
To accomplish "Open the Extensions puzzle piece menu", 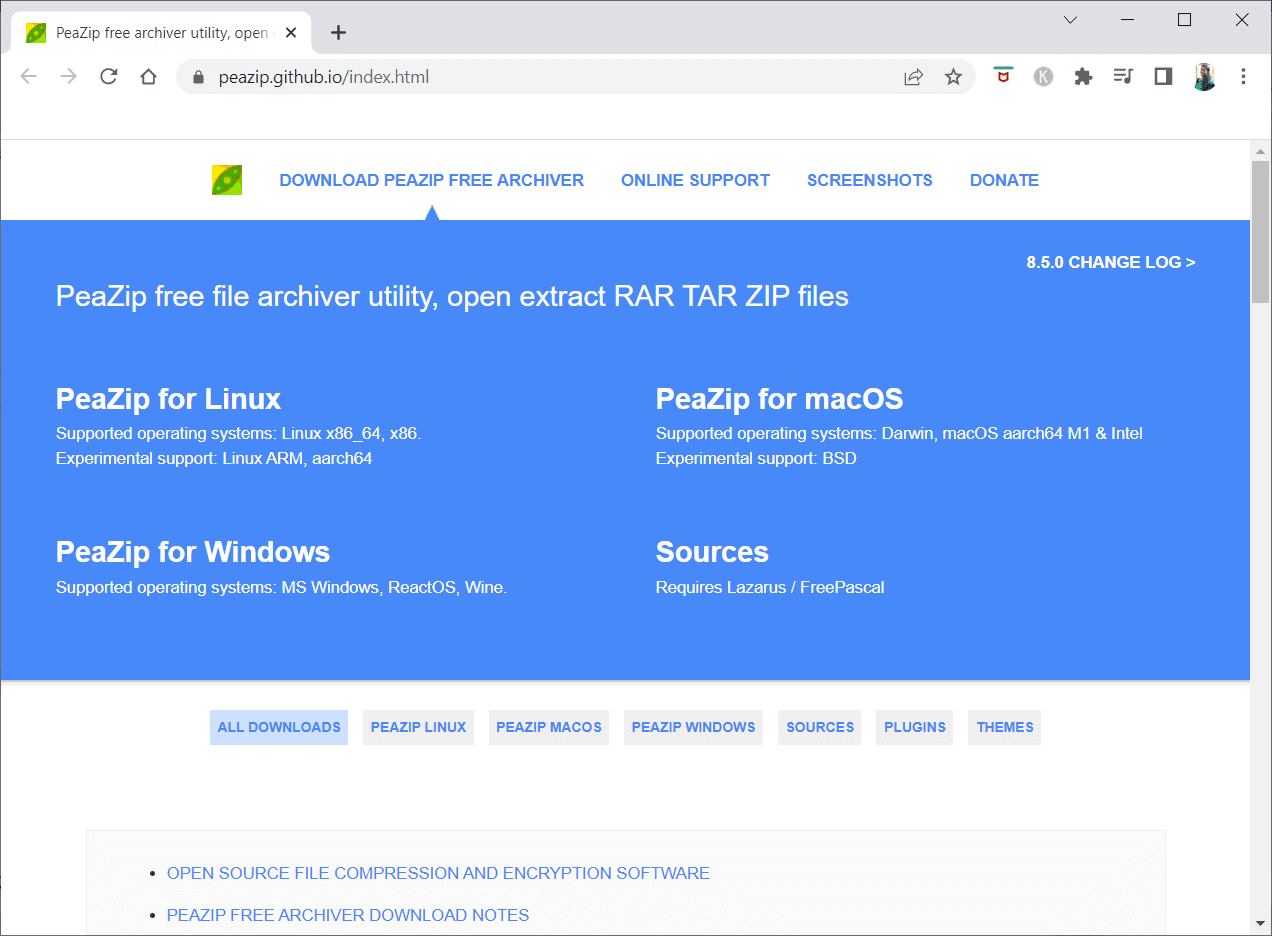I will click(x=1083, y=77).
